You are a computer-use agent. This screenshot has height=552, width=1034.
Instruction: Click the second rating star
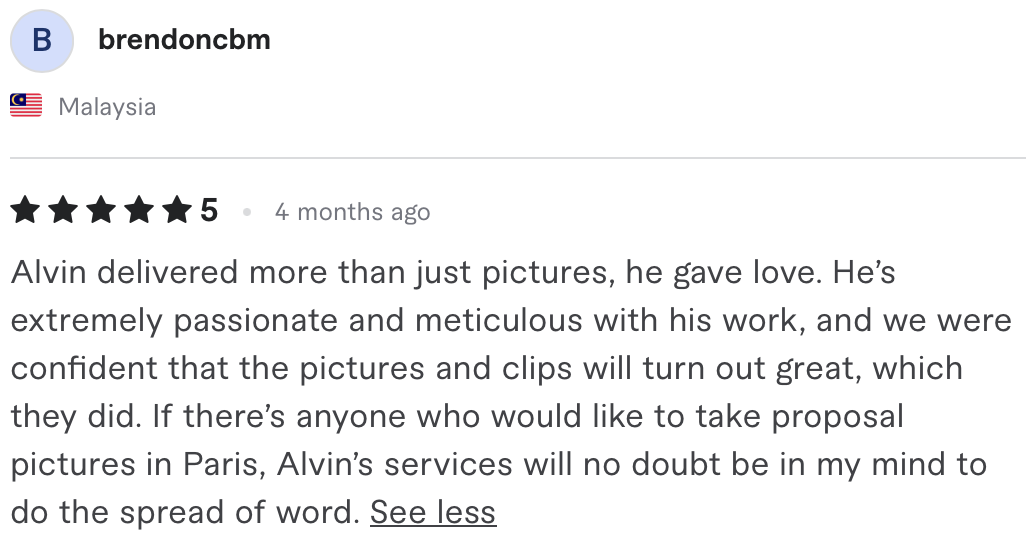[63, 211]
